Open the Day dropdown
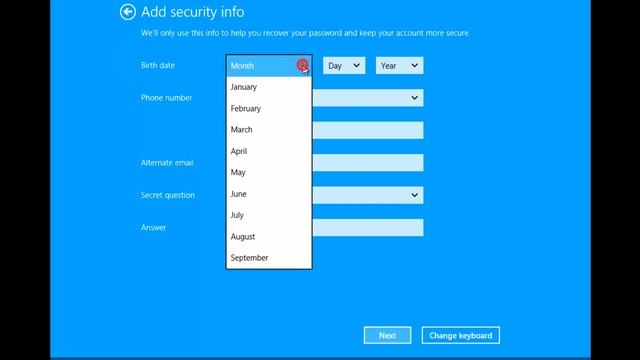This screenshot has width=640, height=360. (344, 65)
